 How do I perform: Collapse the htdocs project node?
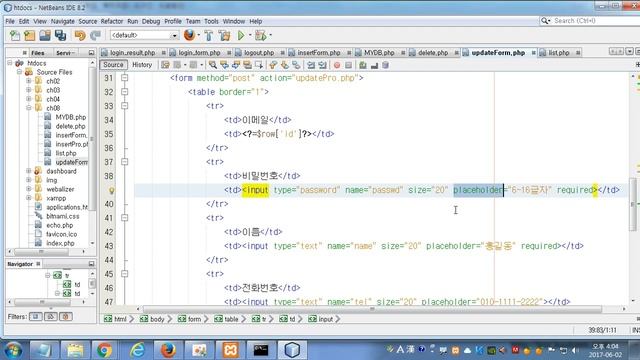(x=10, y=63)
